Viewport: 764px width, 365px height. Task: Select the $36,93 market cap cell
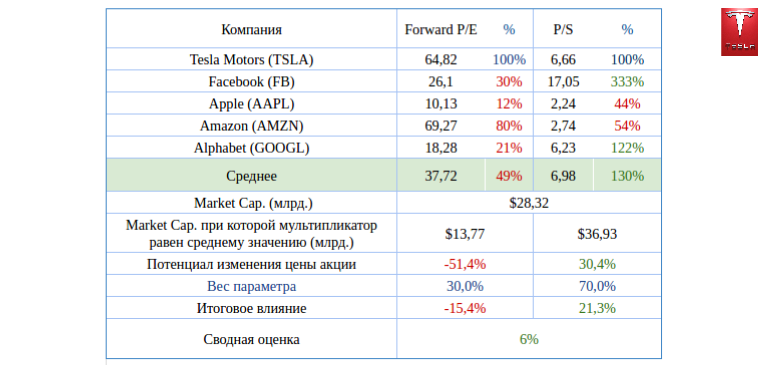(x=597, y=234)
